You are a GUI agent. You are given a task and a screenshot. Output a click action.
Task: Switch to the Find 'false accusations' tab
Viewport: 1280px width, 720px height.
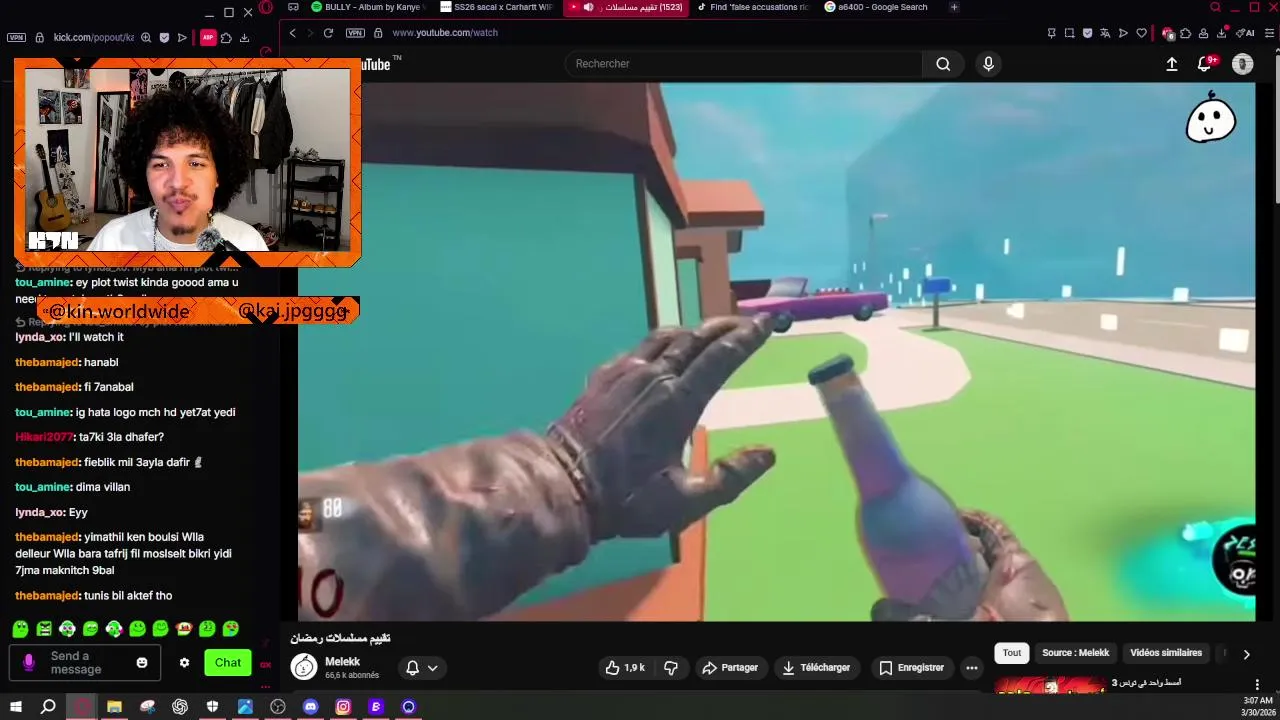(753, 7)
